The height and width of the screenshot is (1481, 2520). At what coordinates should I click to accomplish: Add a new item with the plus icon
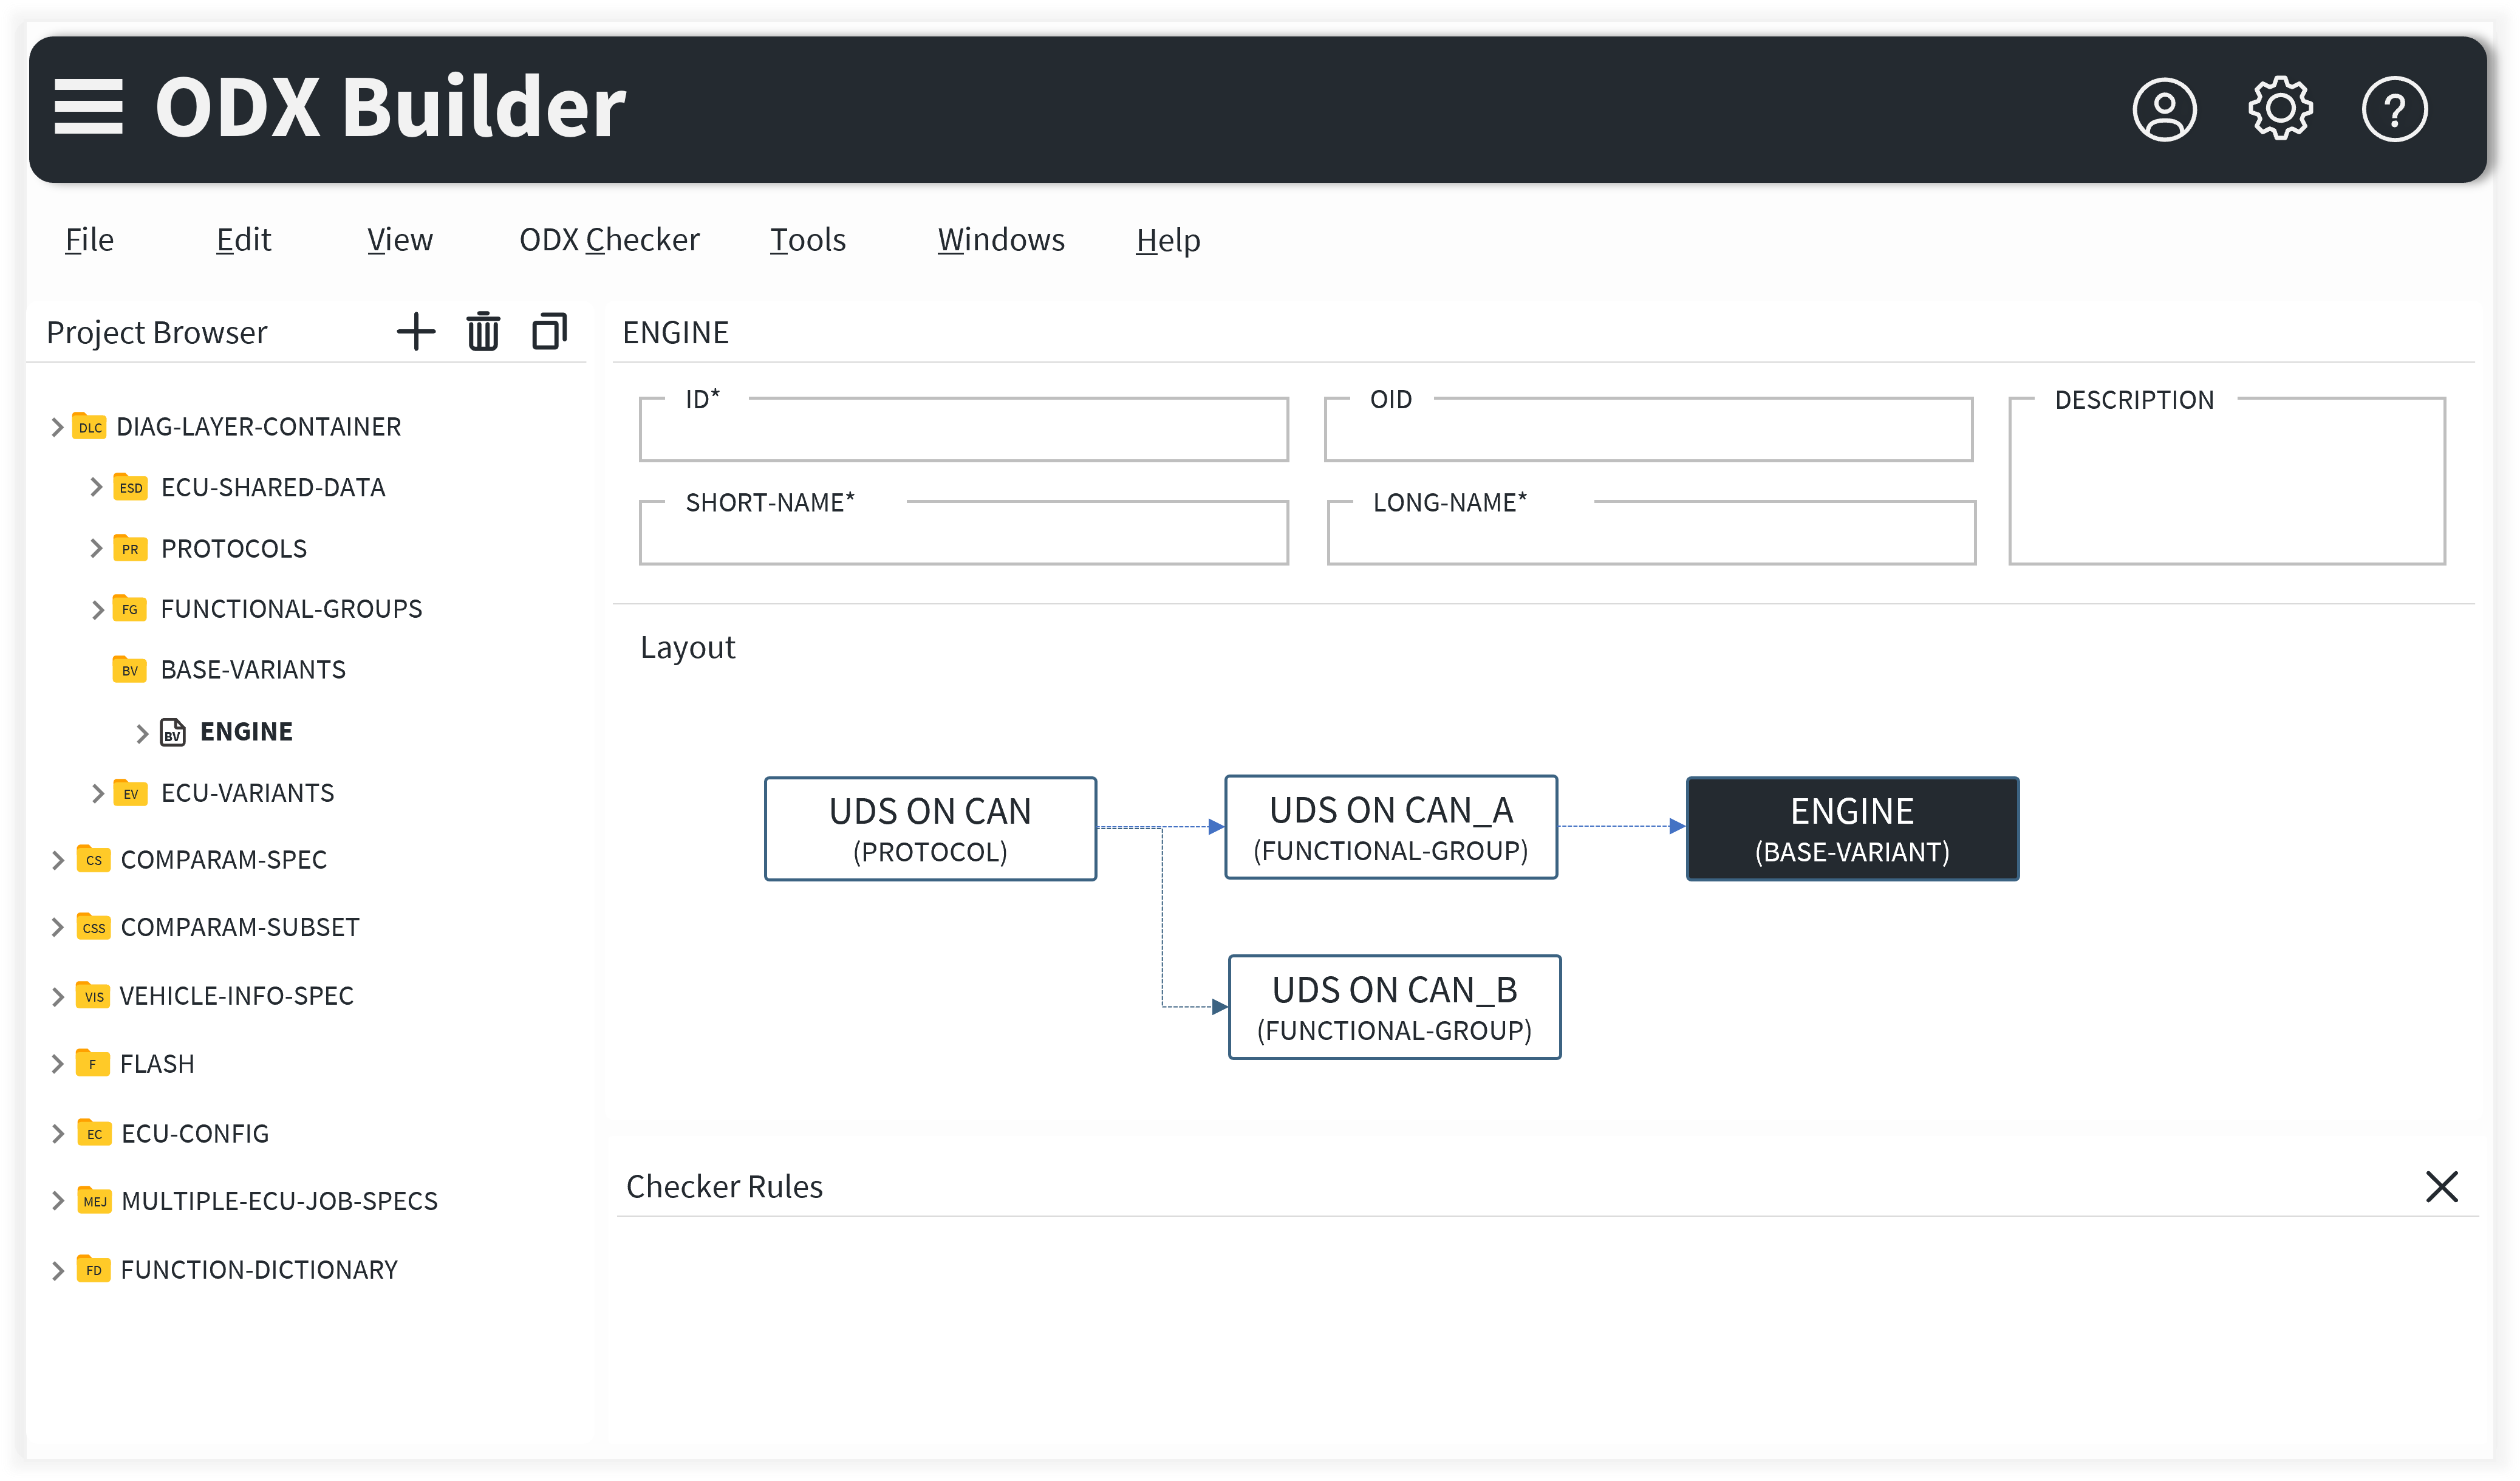416,332
